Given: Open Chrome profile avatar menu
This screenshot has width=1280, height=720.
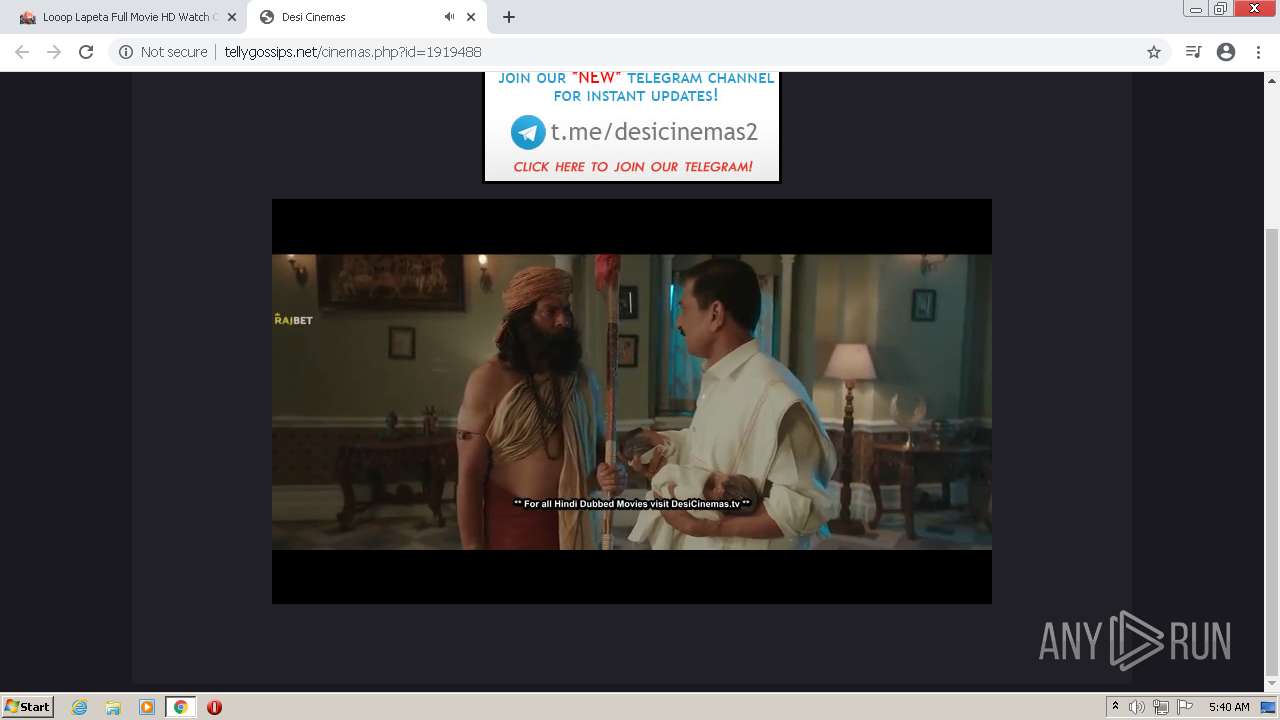Looking at the screenshot, I should pos(1226,52).
